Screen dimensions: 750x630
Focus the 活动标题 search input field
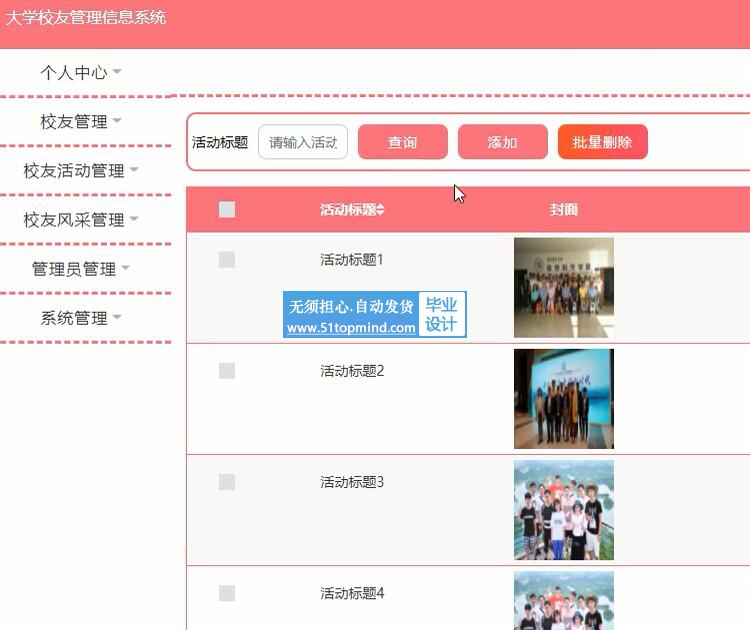click(303, 142)
